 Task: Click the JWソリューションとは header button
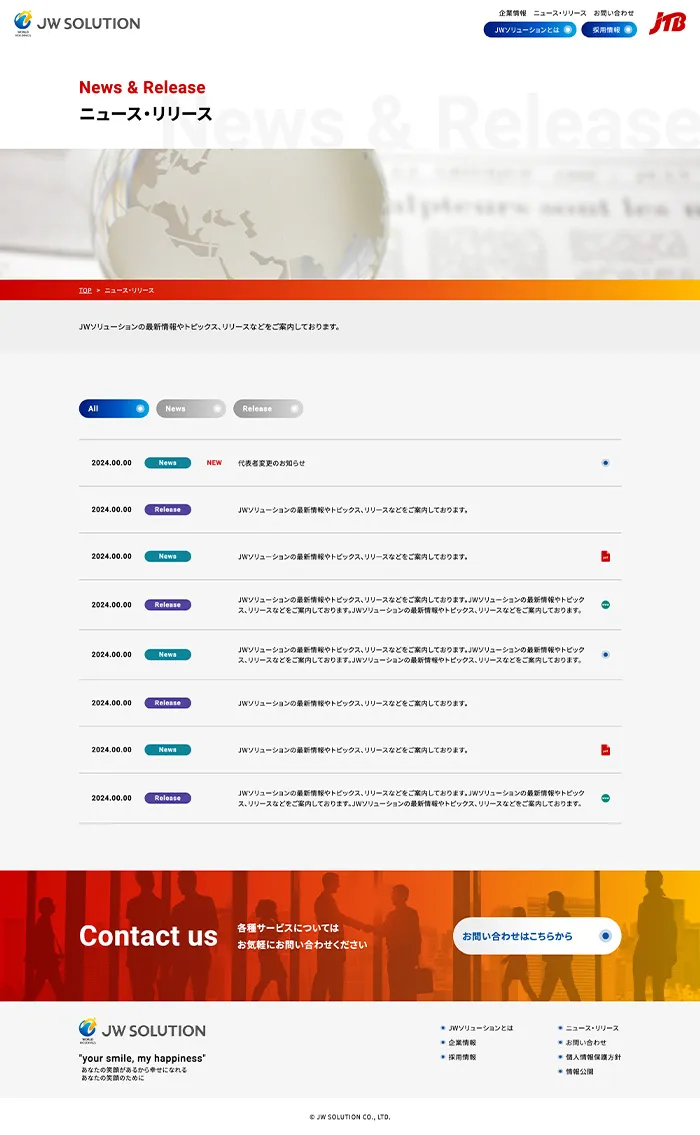529,30
